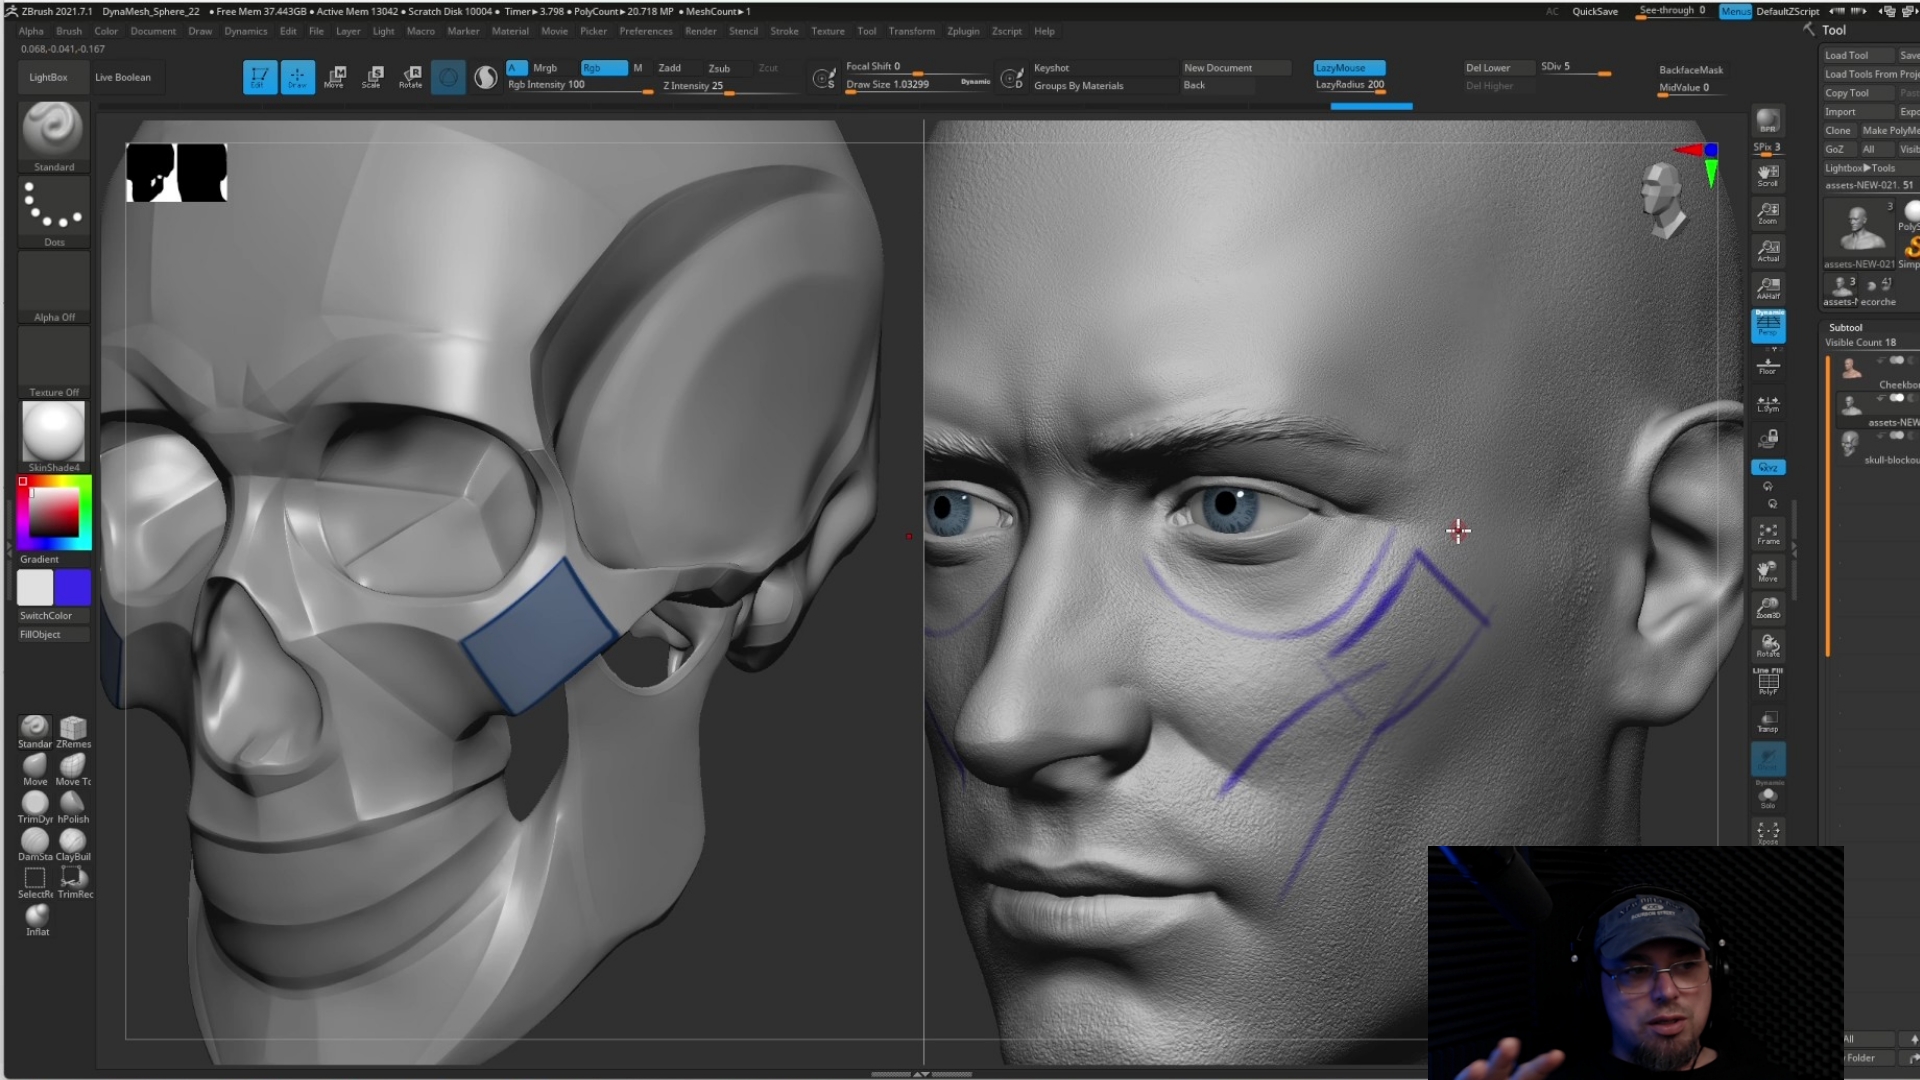Click the Frame mesh icon
This screenshot has height=1080, width=1920.
[1768, 534]
